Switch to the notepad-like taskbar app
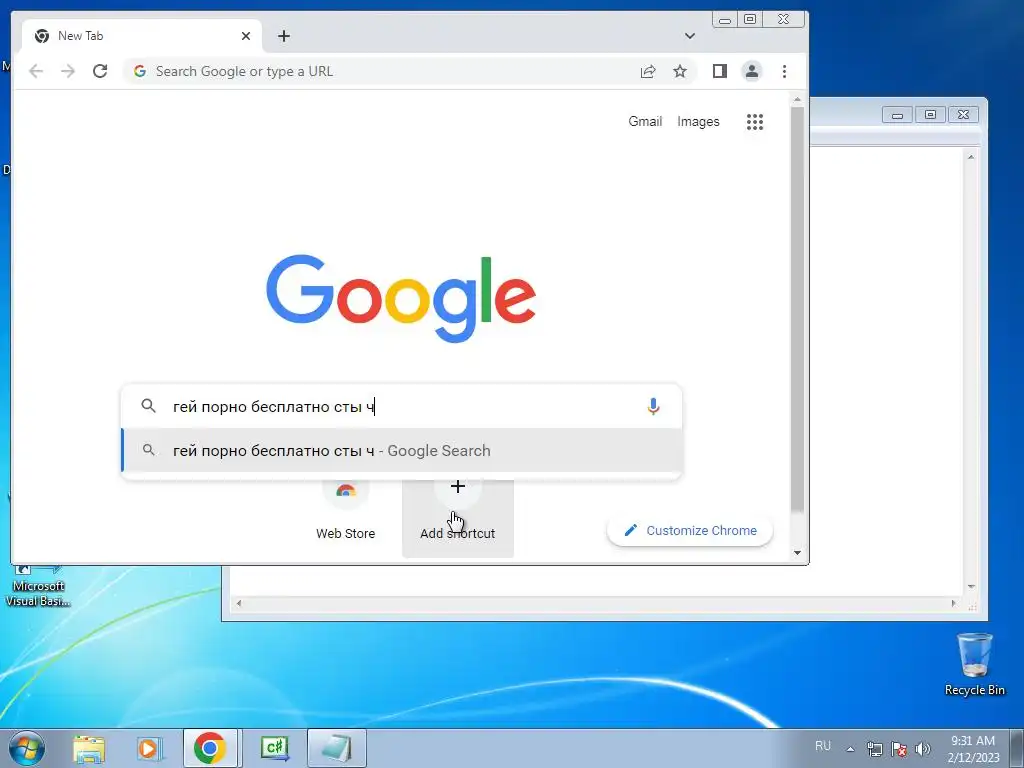Viewport: 1024px width, 768px height. tap(336, 748)
